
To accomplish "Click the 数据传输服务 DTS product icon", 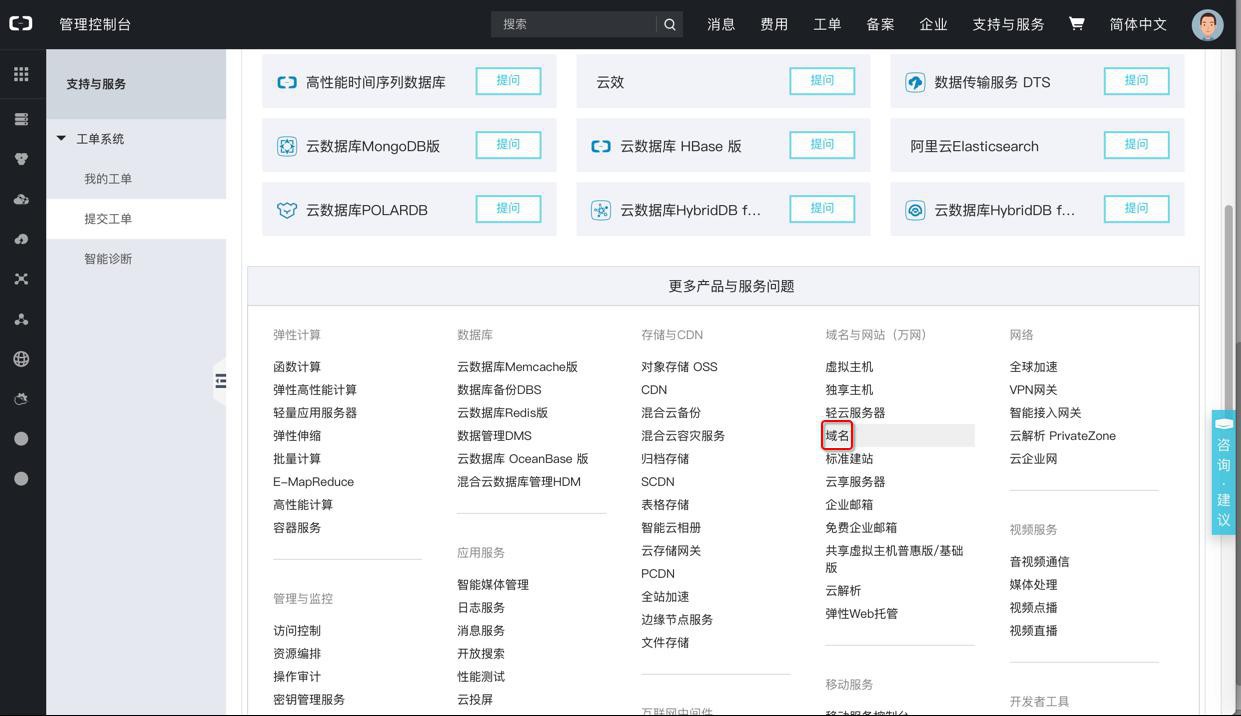I will (915, 82).
